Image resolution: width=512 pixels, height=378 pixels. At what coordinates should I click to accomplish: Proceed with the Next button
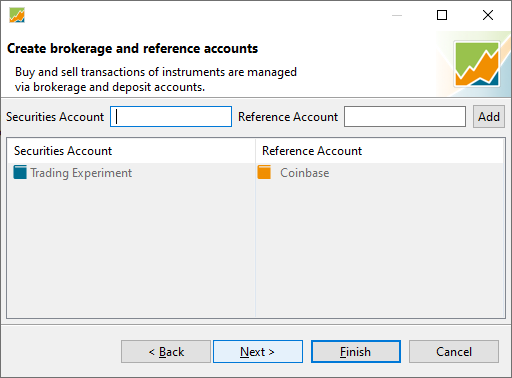(x=258, y=352)
